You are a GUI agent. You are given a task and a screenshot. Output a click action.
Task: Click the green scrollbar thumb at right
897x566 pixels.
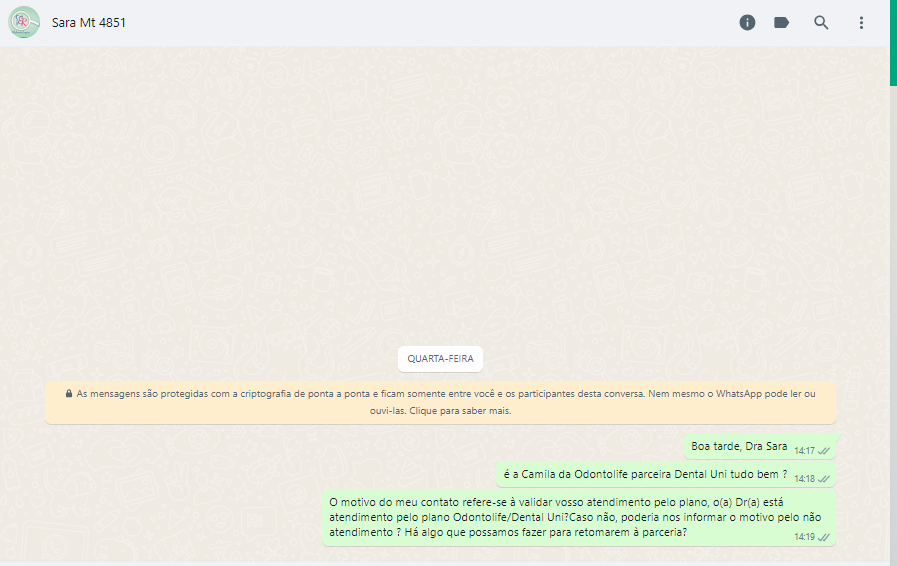click(x=893, y=43)
